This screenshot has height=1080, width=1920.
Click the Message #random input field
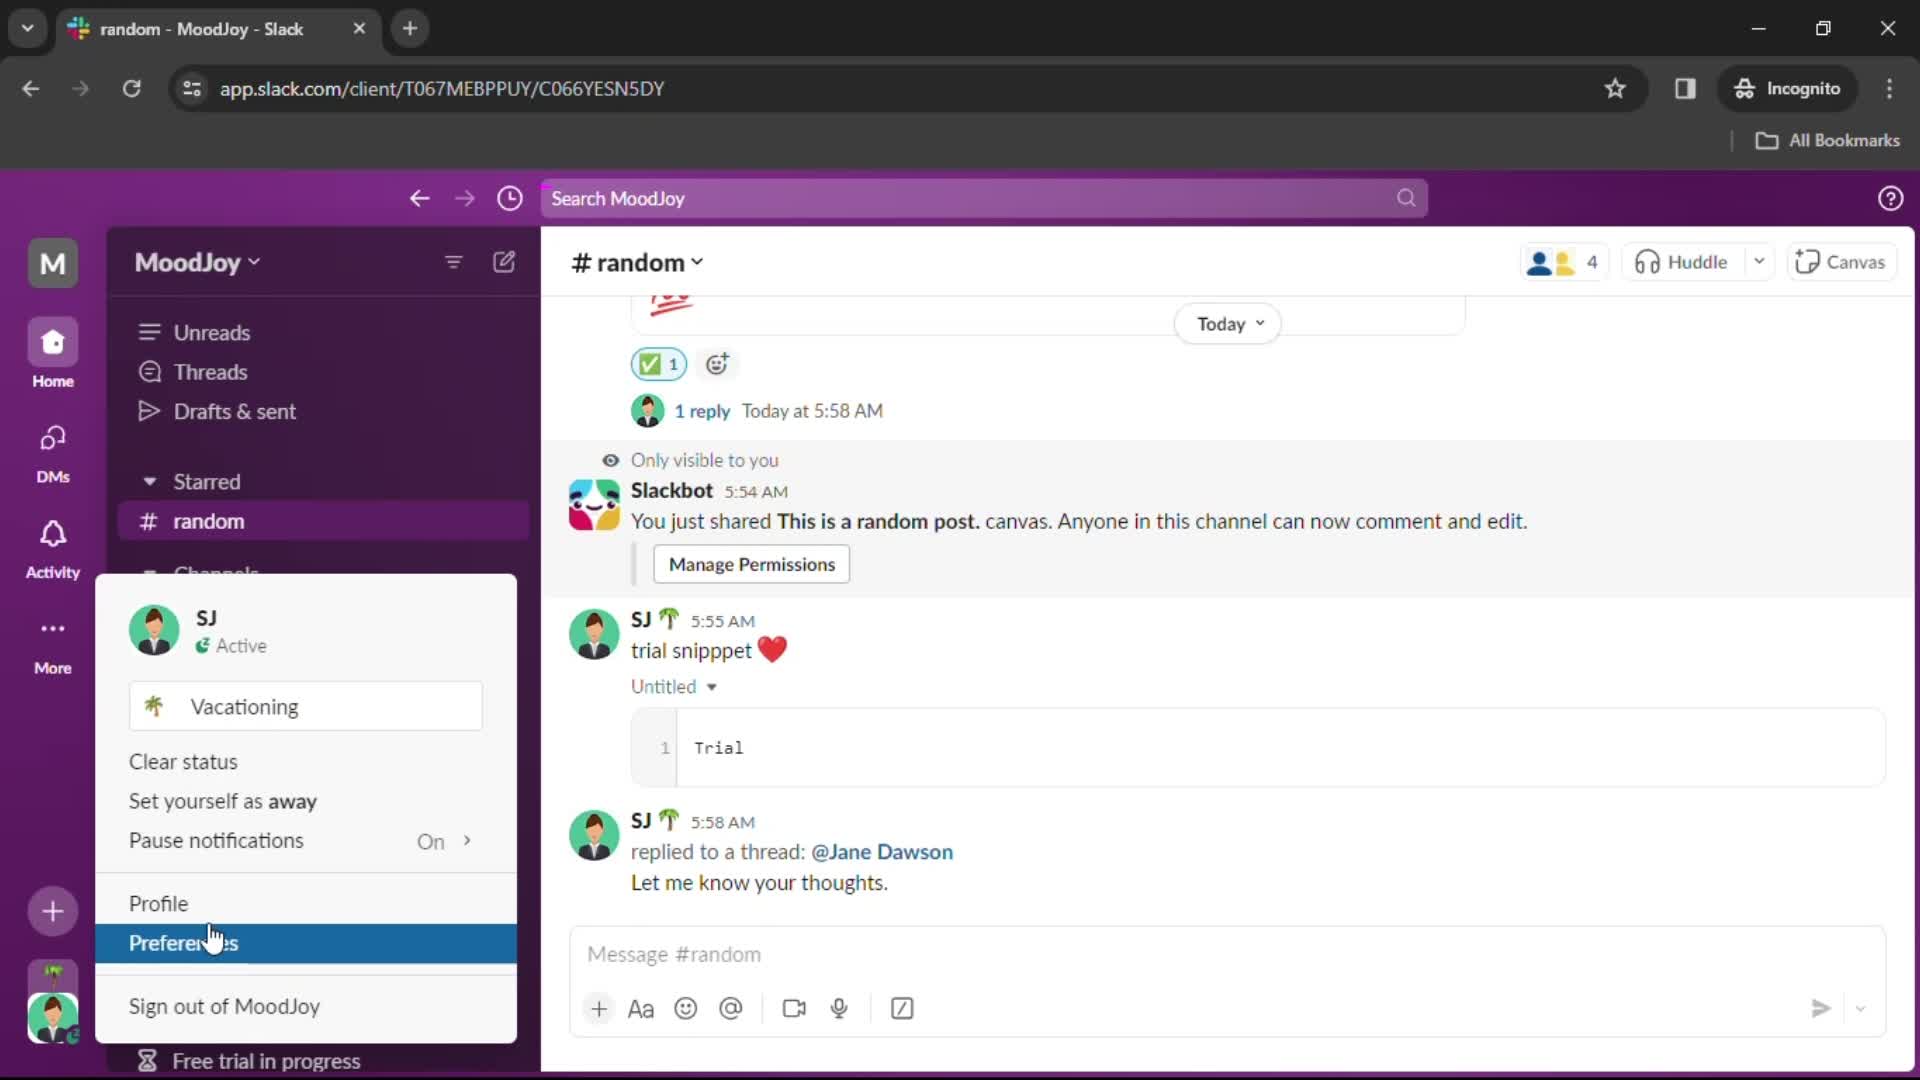[x=1227, y=954]
